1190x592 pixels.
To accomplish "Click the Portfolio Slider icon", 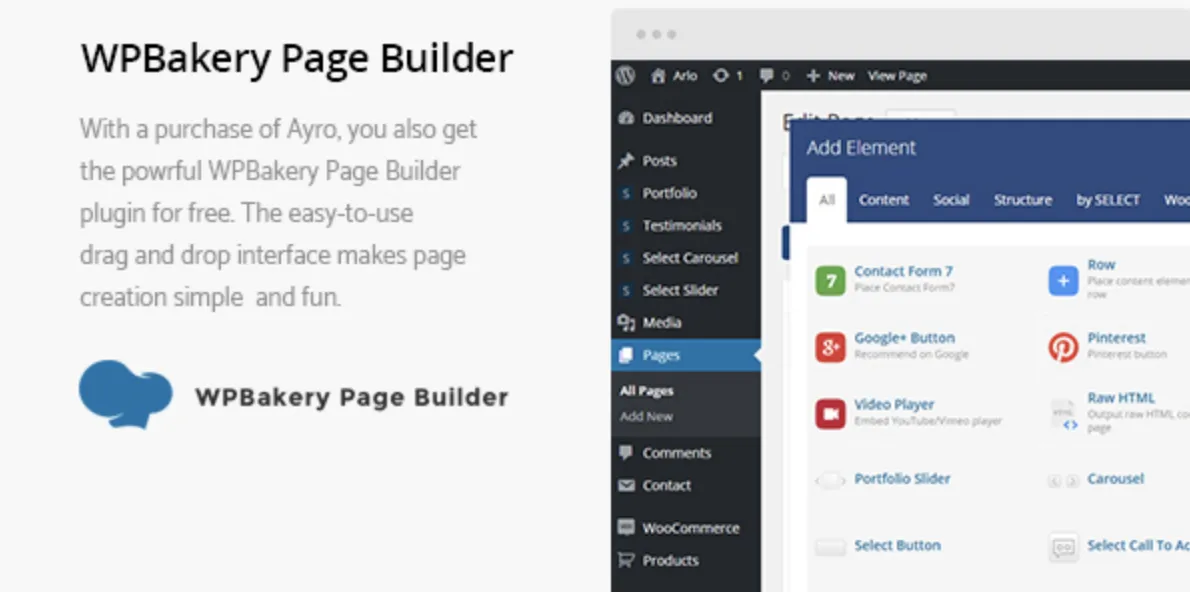I will point(830,480).
